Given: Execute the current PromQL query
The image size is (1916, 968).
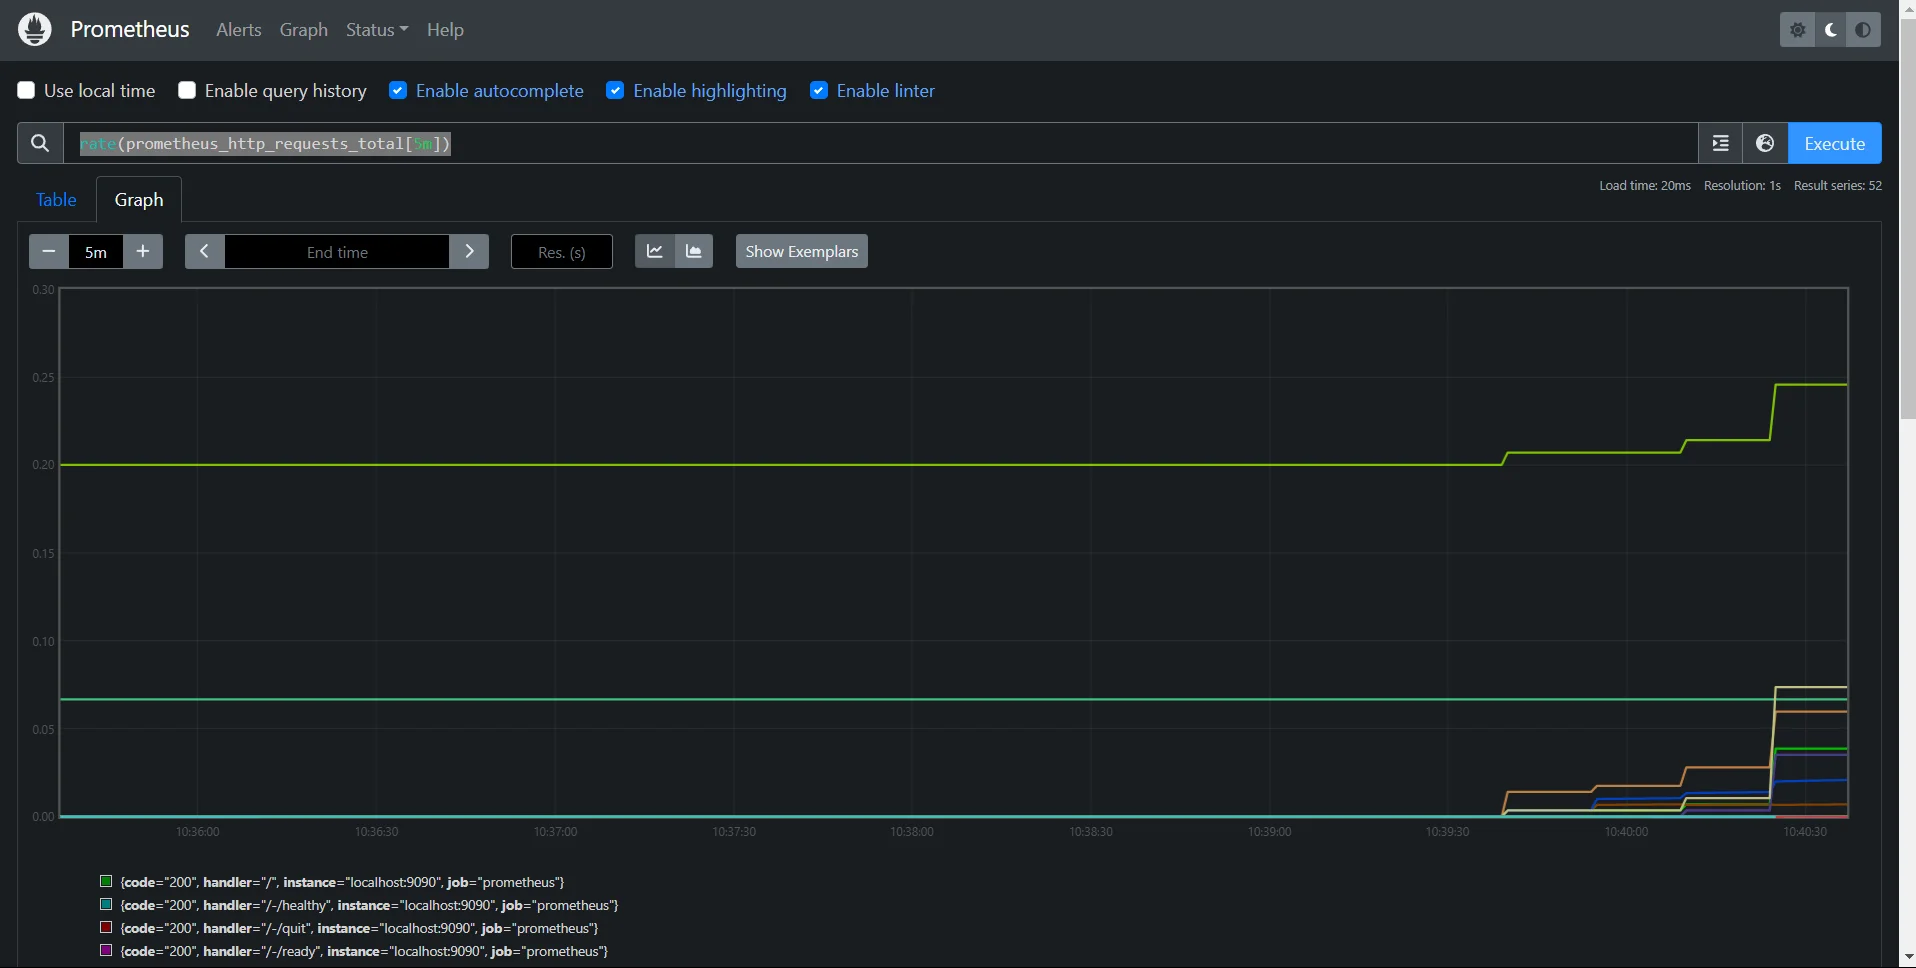Looking at the screenshot, I should point(1835,143).
